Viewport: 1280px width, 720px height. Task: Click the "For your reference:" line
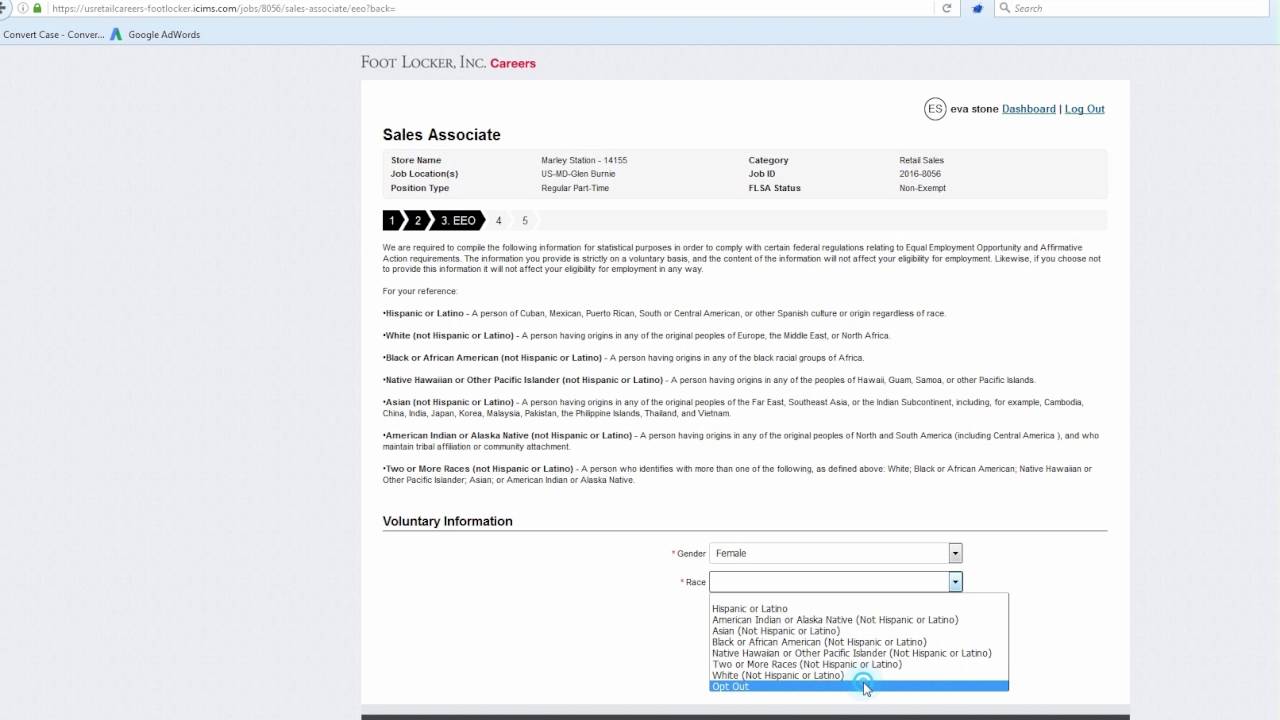coord(420,291)
